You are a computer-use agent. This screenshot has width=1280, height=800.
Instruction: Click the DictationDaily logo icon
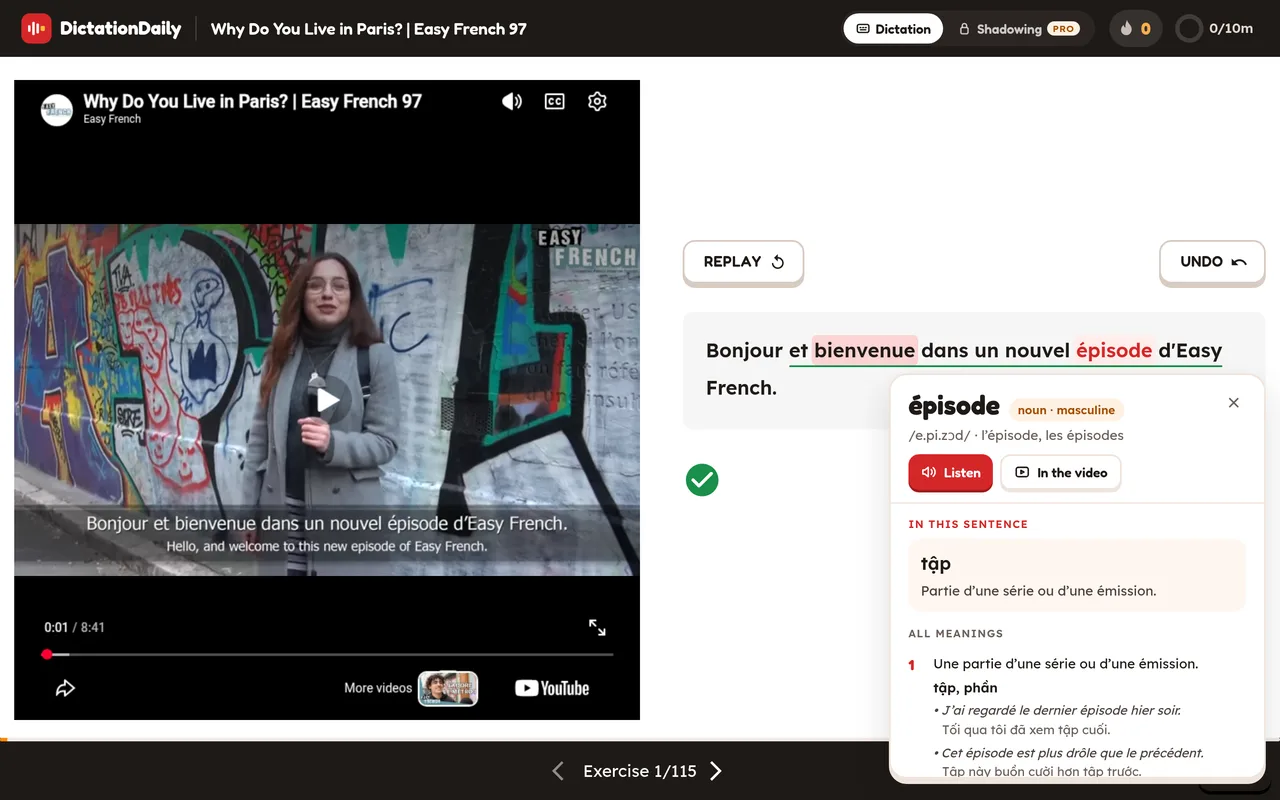point(36,29)
